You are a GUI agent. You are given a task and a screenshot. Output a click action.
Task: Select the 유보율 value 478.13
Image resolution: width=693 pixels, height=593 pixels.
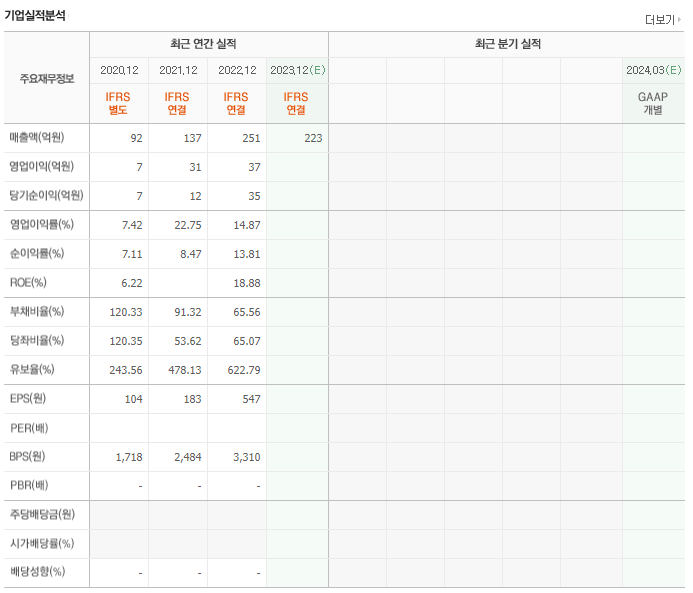(185, 370)
